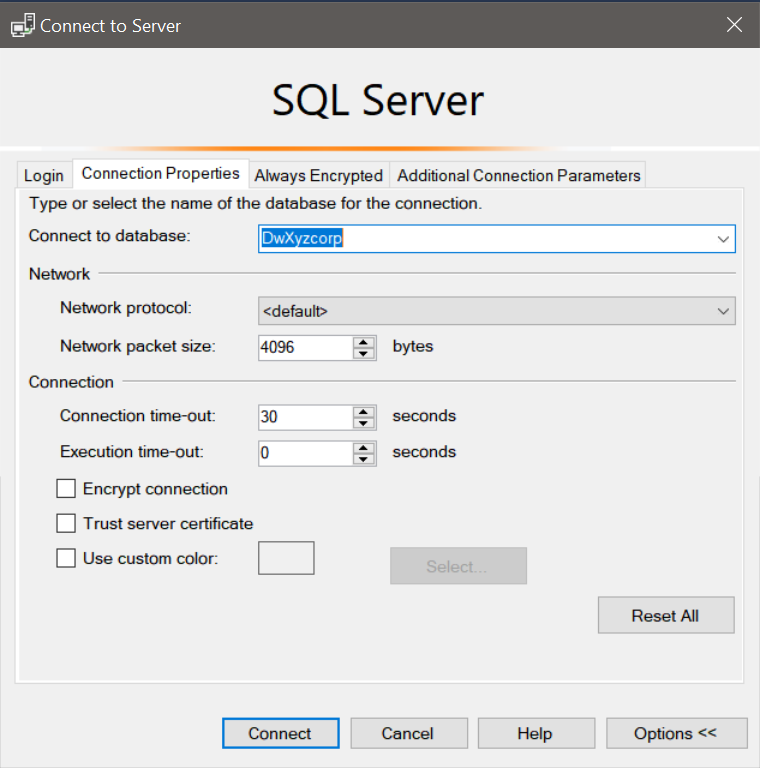Decrease connection time-out using down arrow

click(x=365, y=422)
